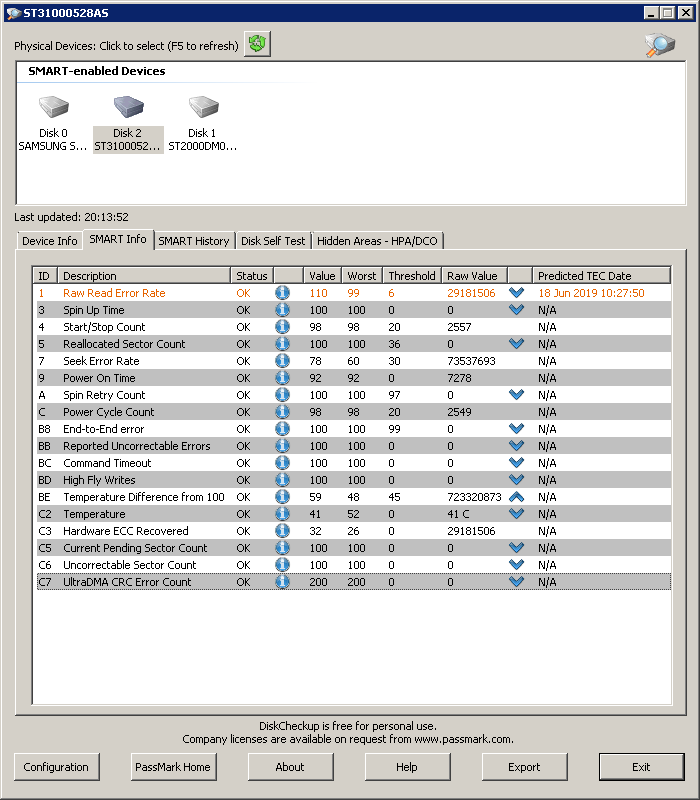Open info icon for Reallocated Sector Count
This screenshot has width=700, height=800.
point(282,344)
